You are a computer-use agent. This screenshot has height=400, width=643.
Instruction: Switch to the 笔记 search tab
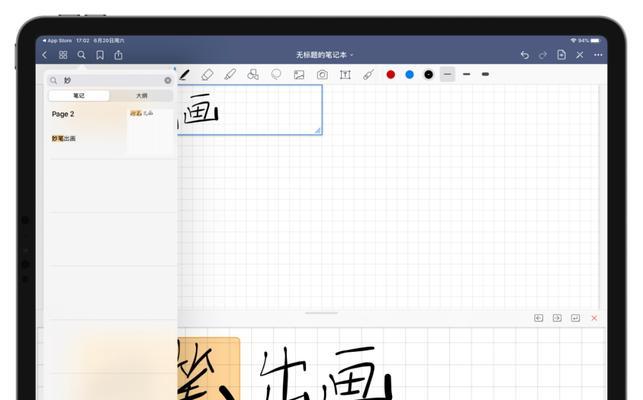[79, 96]
